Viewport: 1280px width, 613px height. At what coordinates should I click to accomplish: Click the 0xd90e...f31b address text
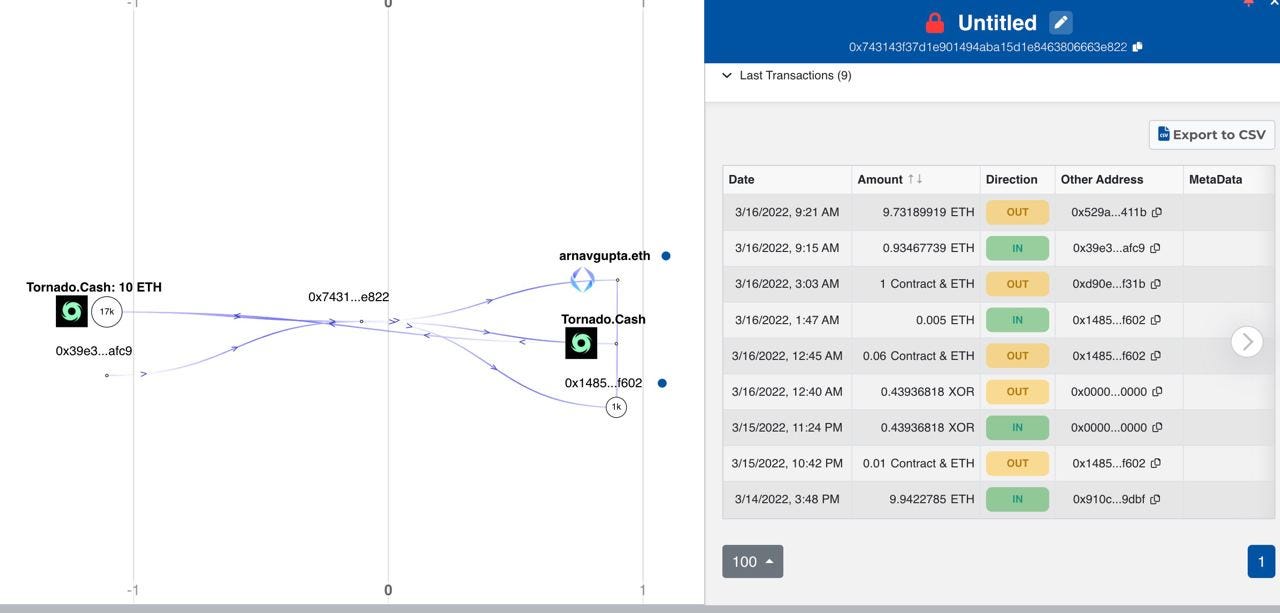1108,284
